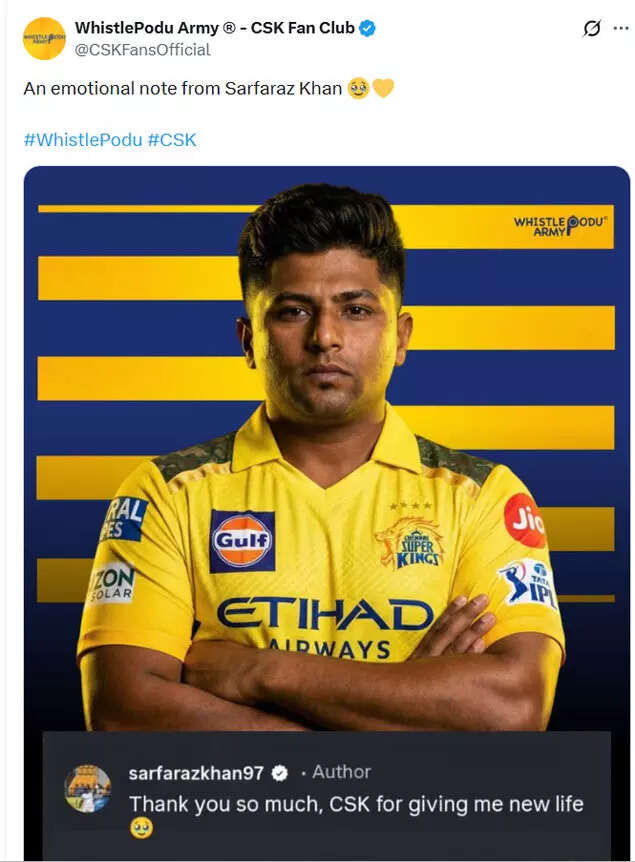The width and height of the screenshot is (635, 862).
Task: Click the teary-eyed emoji in the tweet text
Action: [x=358, y=88]
